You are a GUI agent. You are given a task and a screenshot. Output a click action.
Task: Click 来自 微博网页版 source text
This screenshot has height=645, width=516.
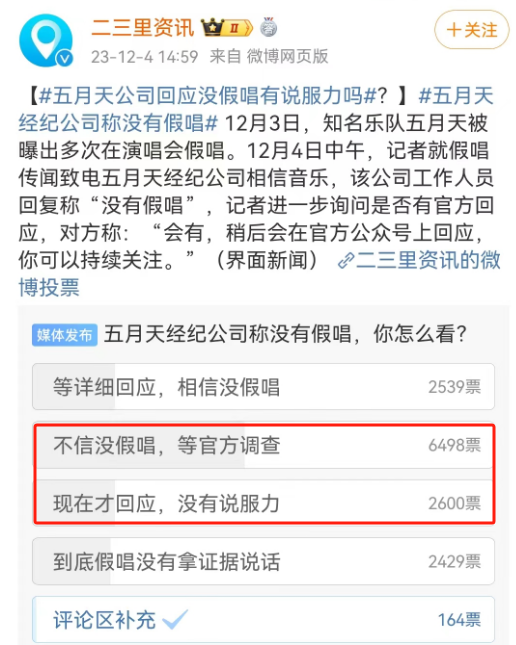pos(269,56)
